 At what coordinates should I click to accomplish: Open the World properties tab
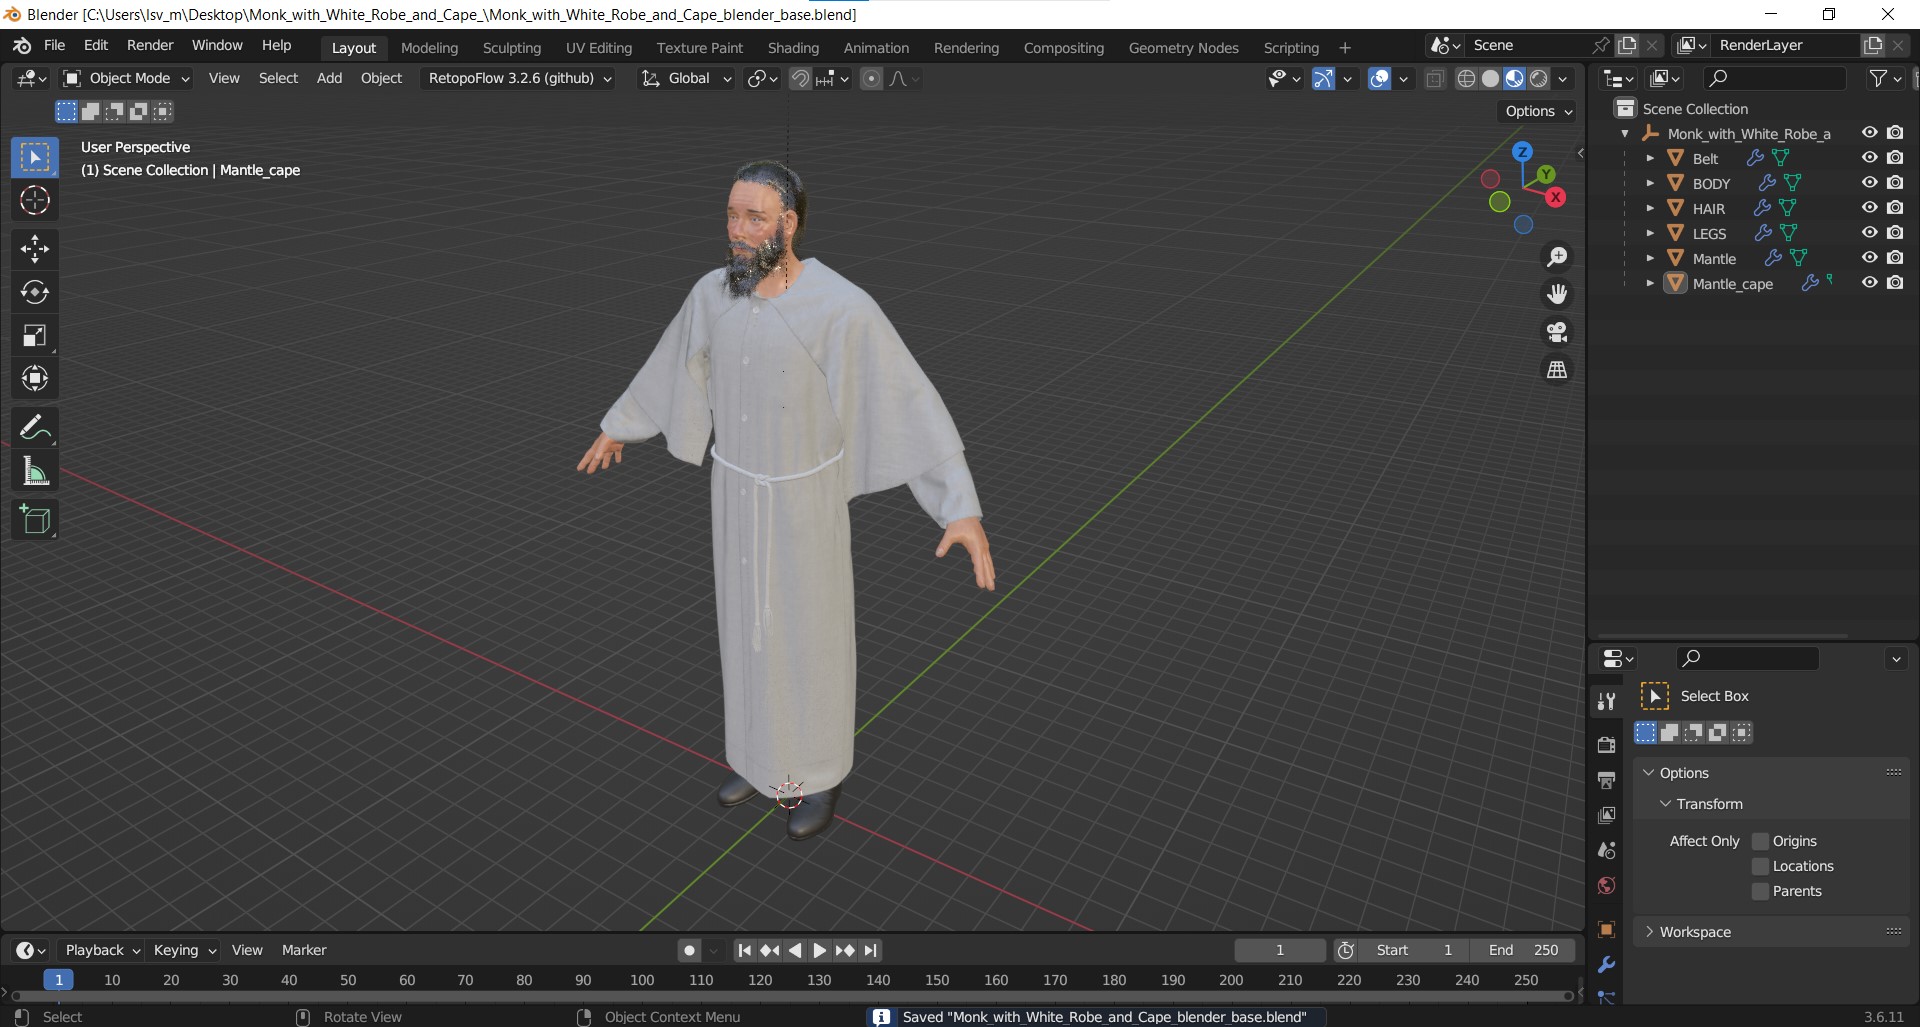click(x=1607, y=886)
